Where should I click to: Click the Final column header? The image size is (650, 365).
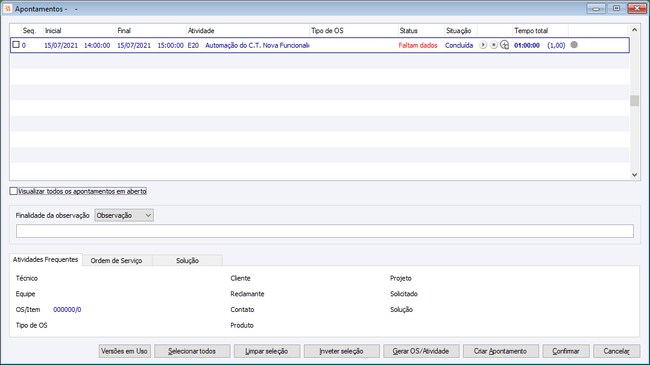click(x=151, y=31)
